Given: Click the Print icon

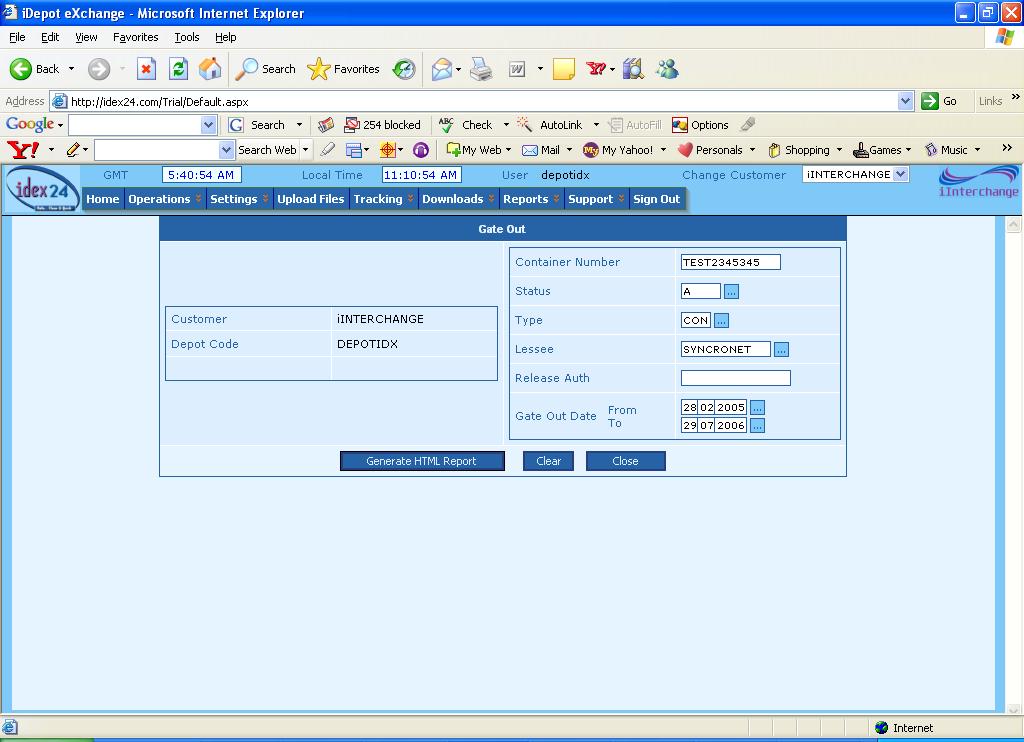Looking at the screenshot, I should coord(481,69).
